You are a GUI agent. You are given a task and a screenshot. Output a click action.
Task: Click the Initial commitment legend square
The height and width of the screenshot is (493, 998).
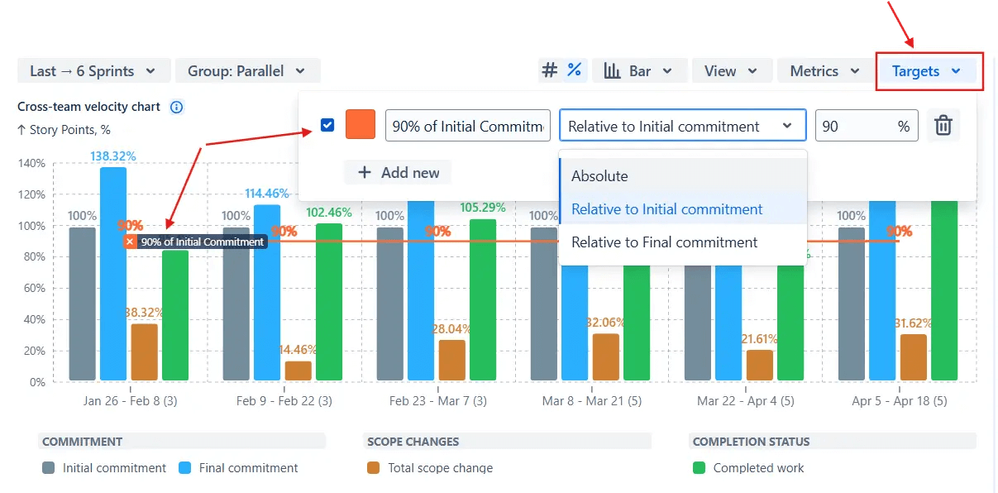[x=48, y=467]
